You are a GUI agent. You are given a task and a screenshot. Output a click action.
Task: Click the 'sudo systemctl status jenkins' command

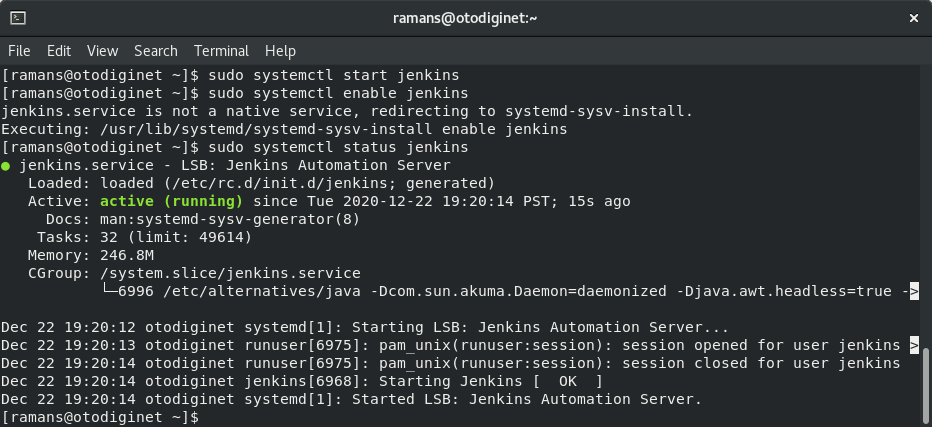click(x=338, y=147)
